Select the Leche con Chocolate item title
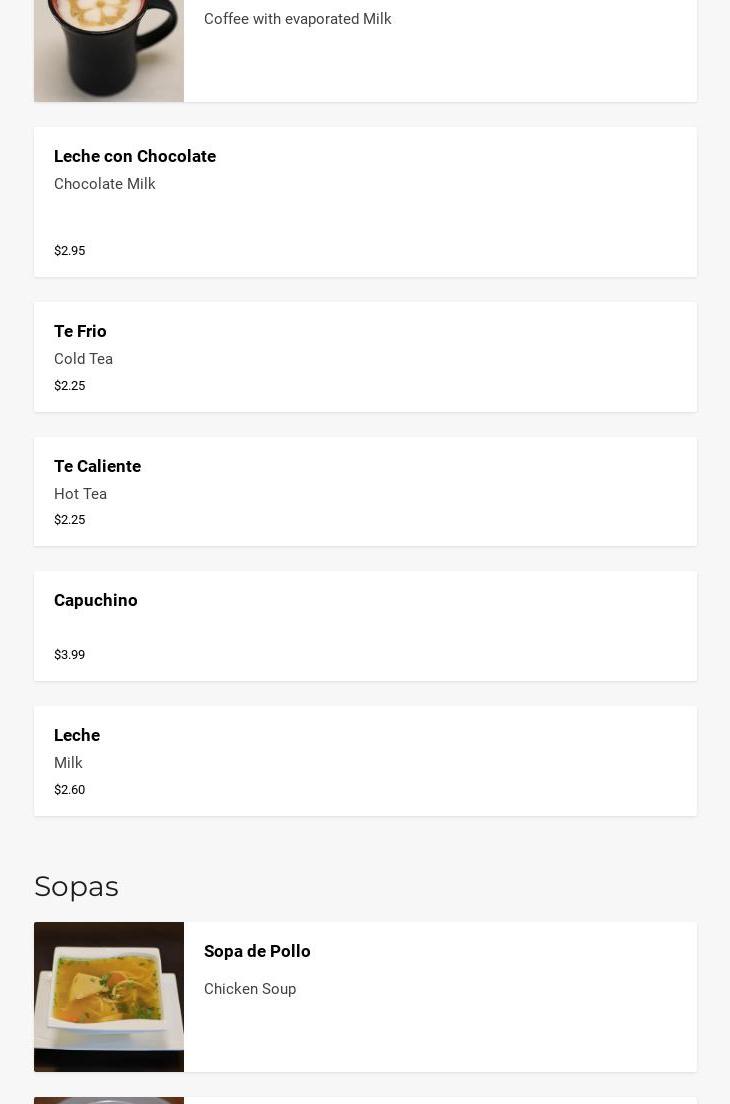This screenshot has height=1104, width=730. click(135, 156)
